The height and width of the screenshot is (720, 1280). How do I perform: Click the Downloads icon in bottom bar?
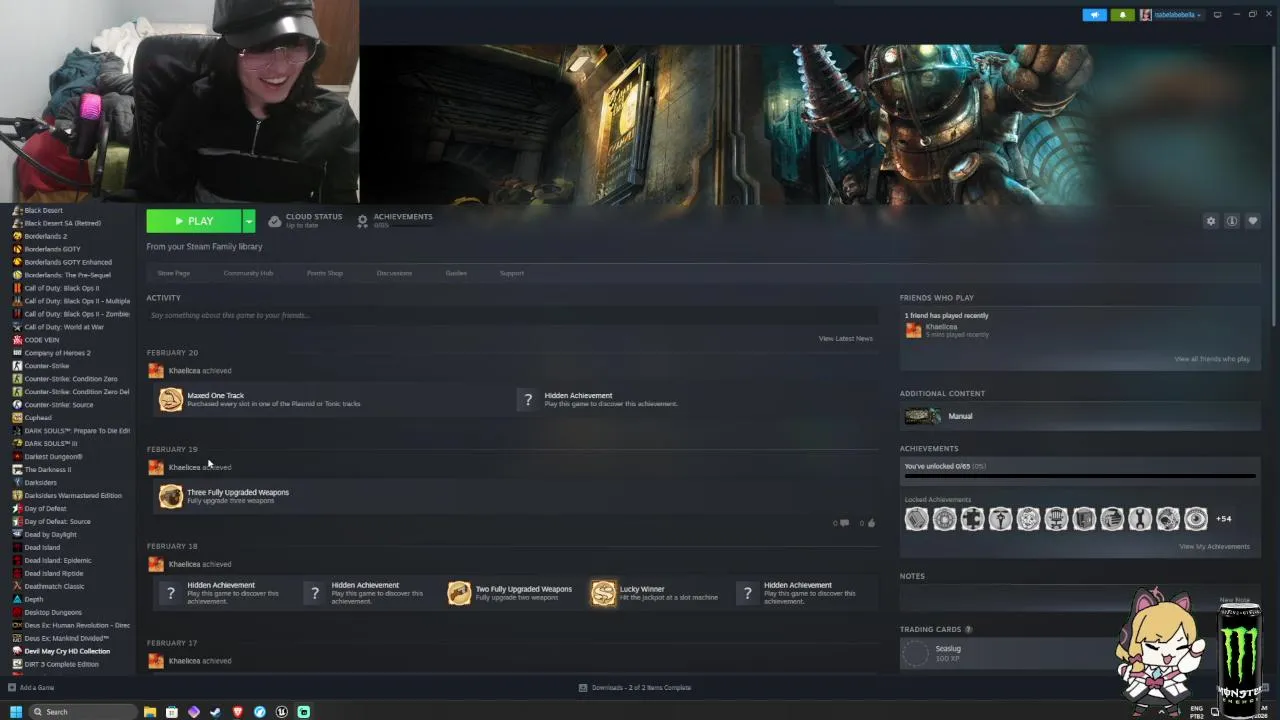coord(583,688)
